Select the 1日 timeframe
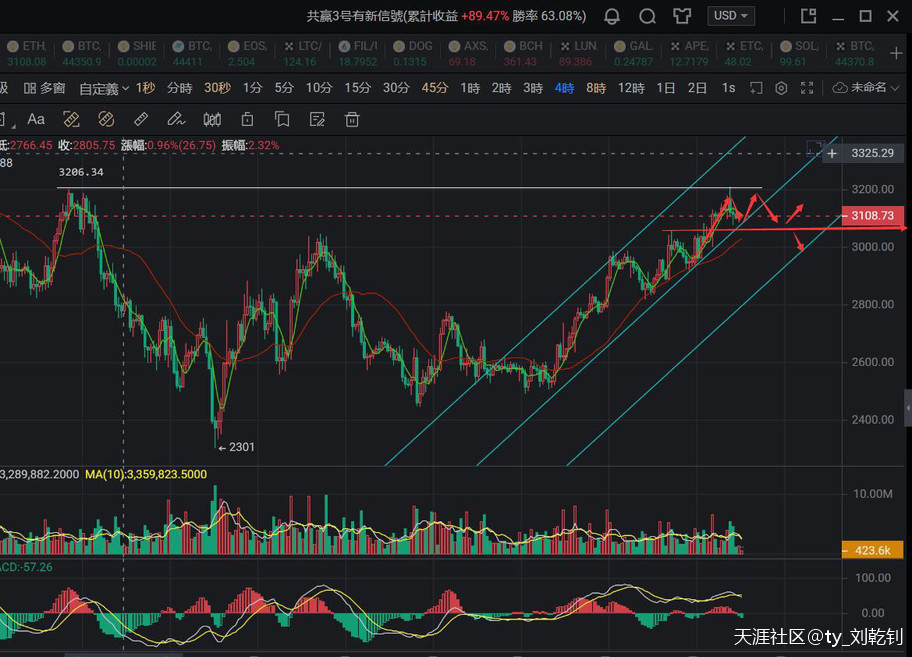The height and width of the screenshot is (657, 912). click(x=666, y=88)
